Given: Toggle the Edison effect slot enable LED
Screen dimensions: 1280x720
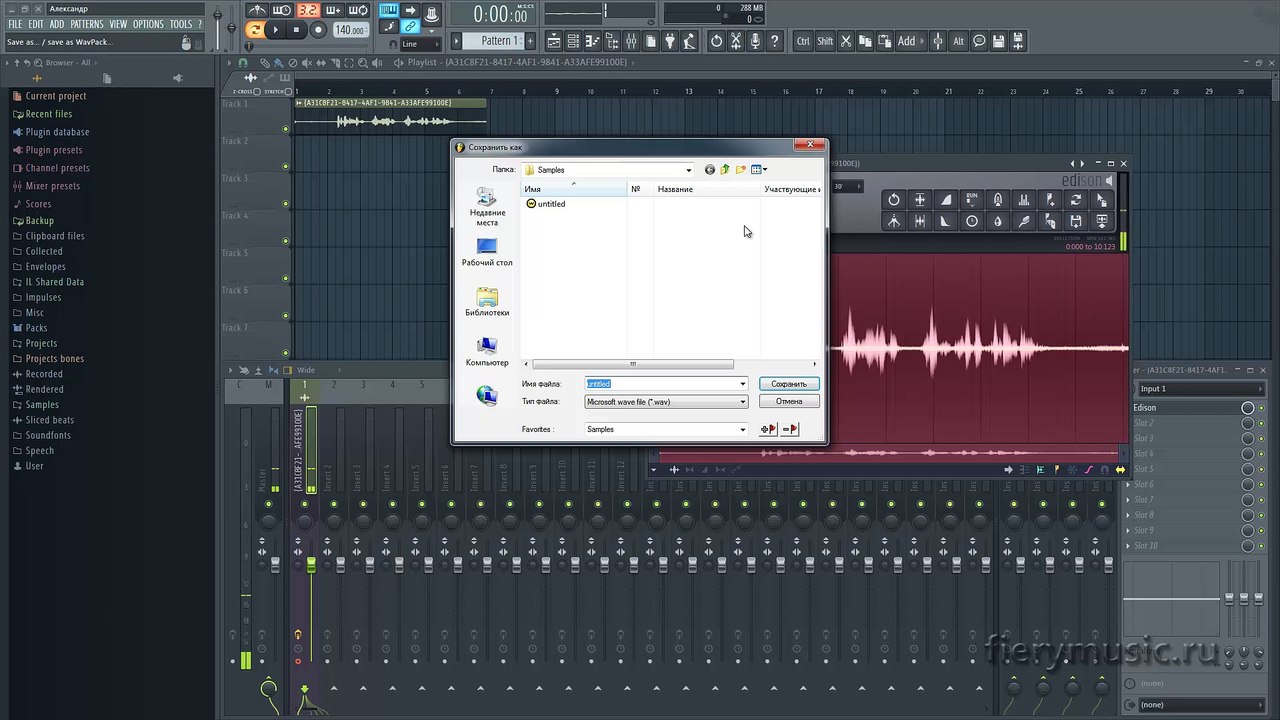Looking at the screenshot, I should tap(1261, 408).
